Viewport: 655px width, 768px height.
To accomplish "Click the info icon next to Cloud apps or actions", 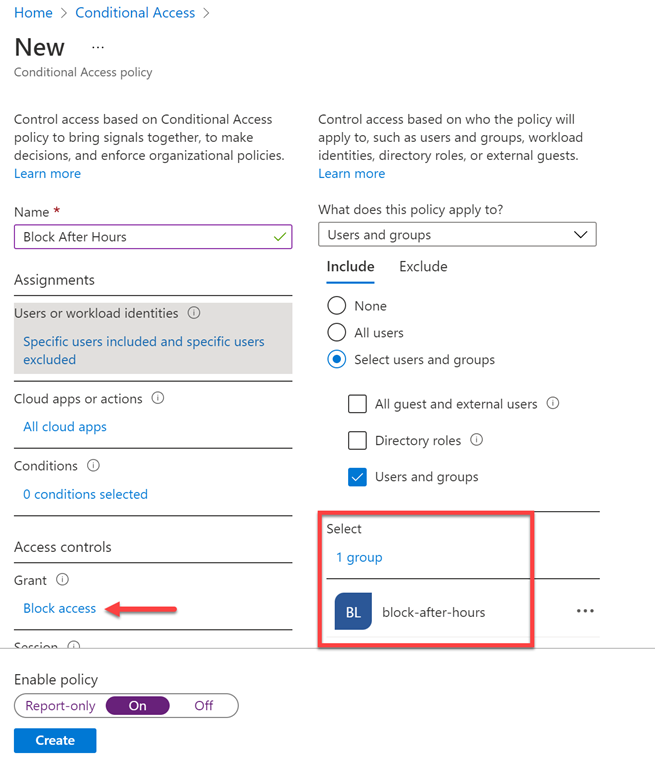I will click(158, 398).
